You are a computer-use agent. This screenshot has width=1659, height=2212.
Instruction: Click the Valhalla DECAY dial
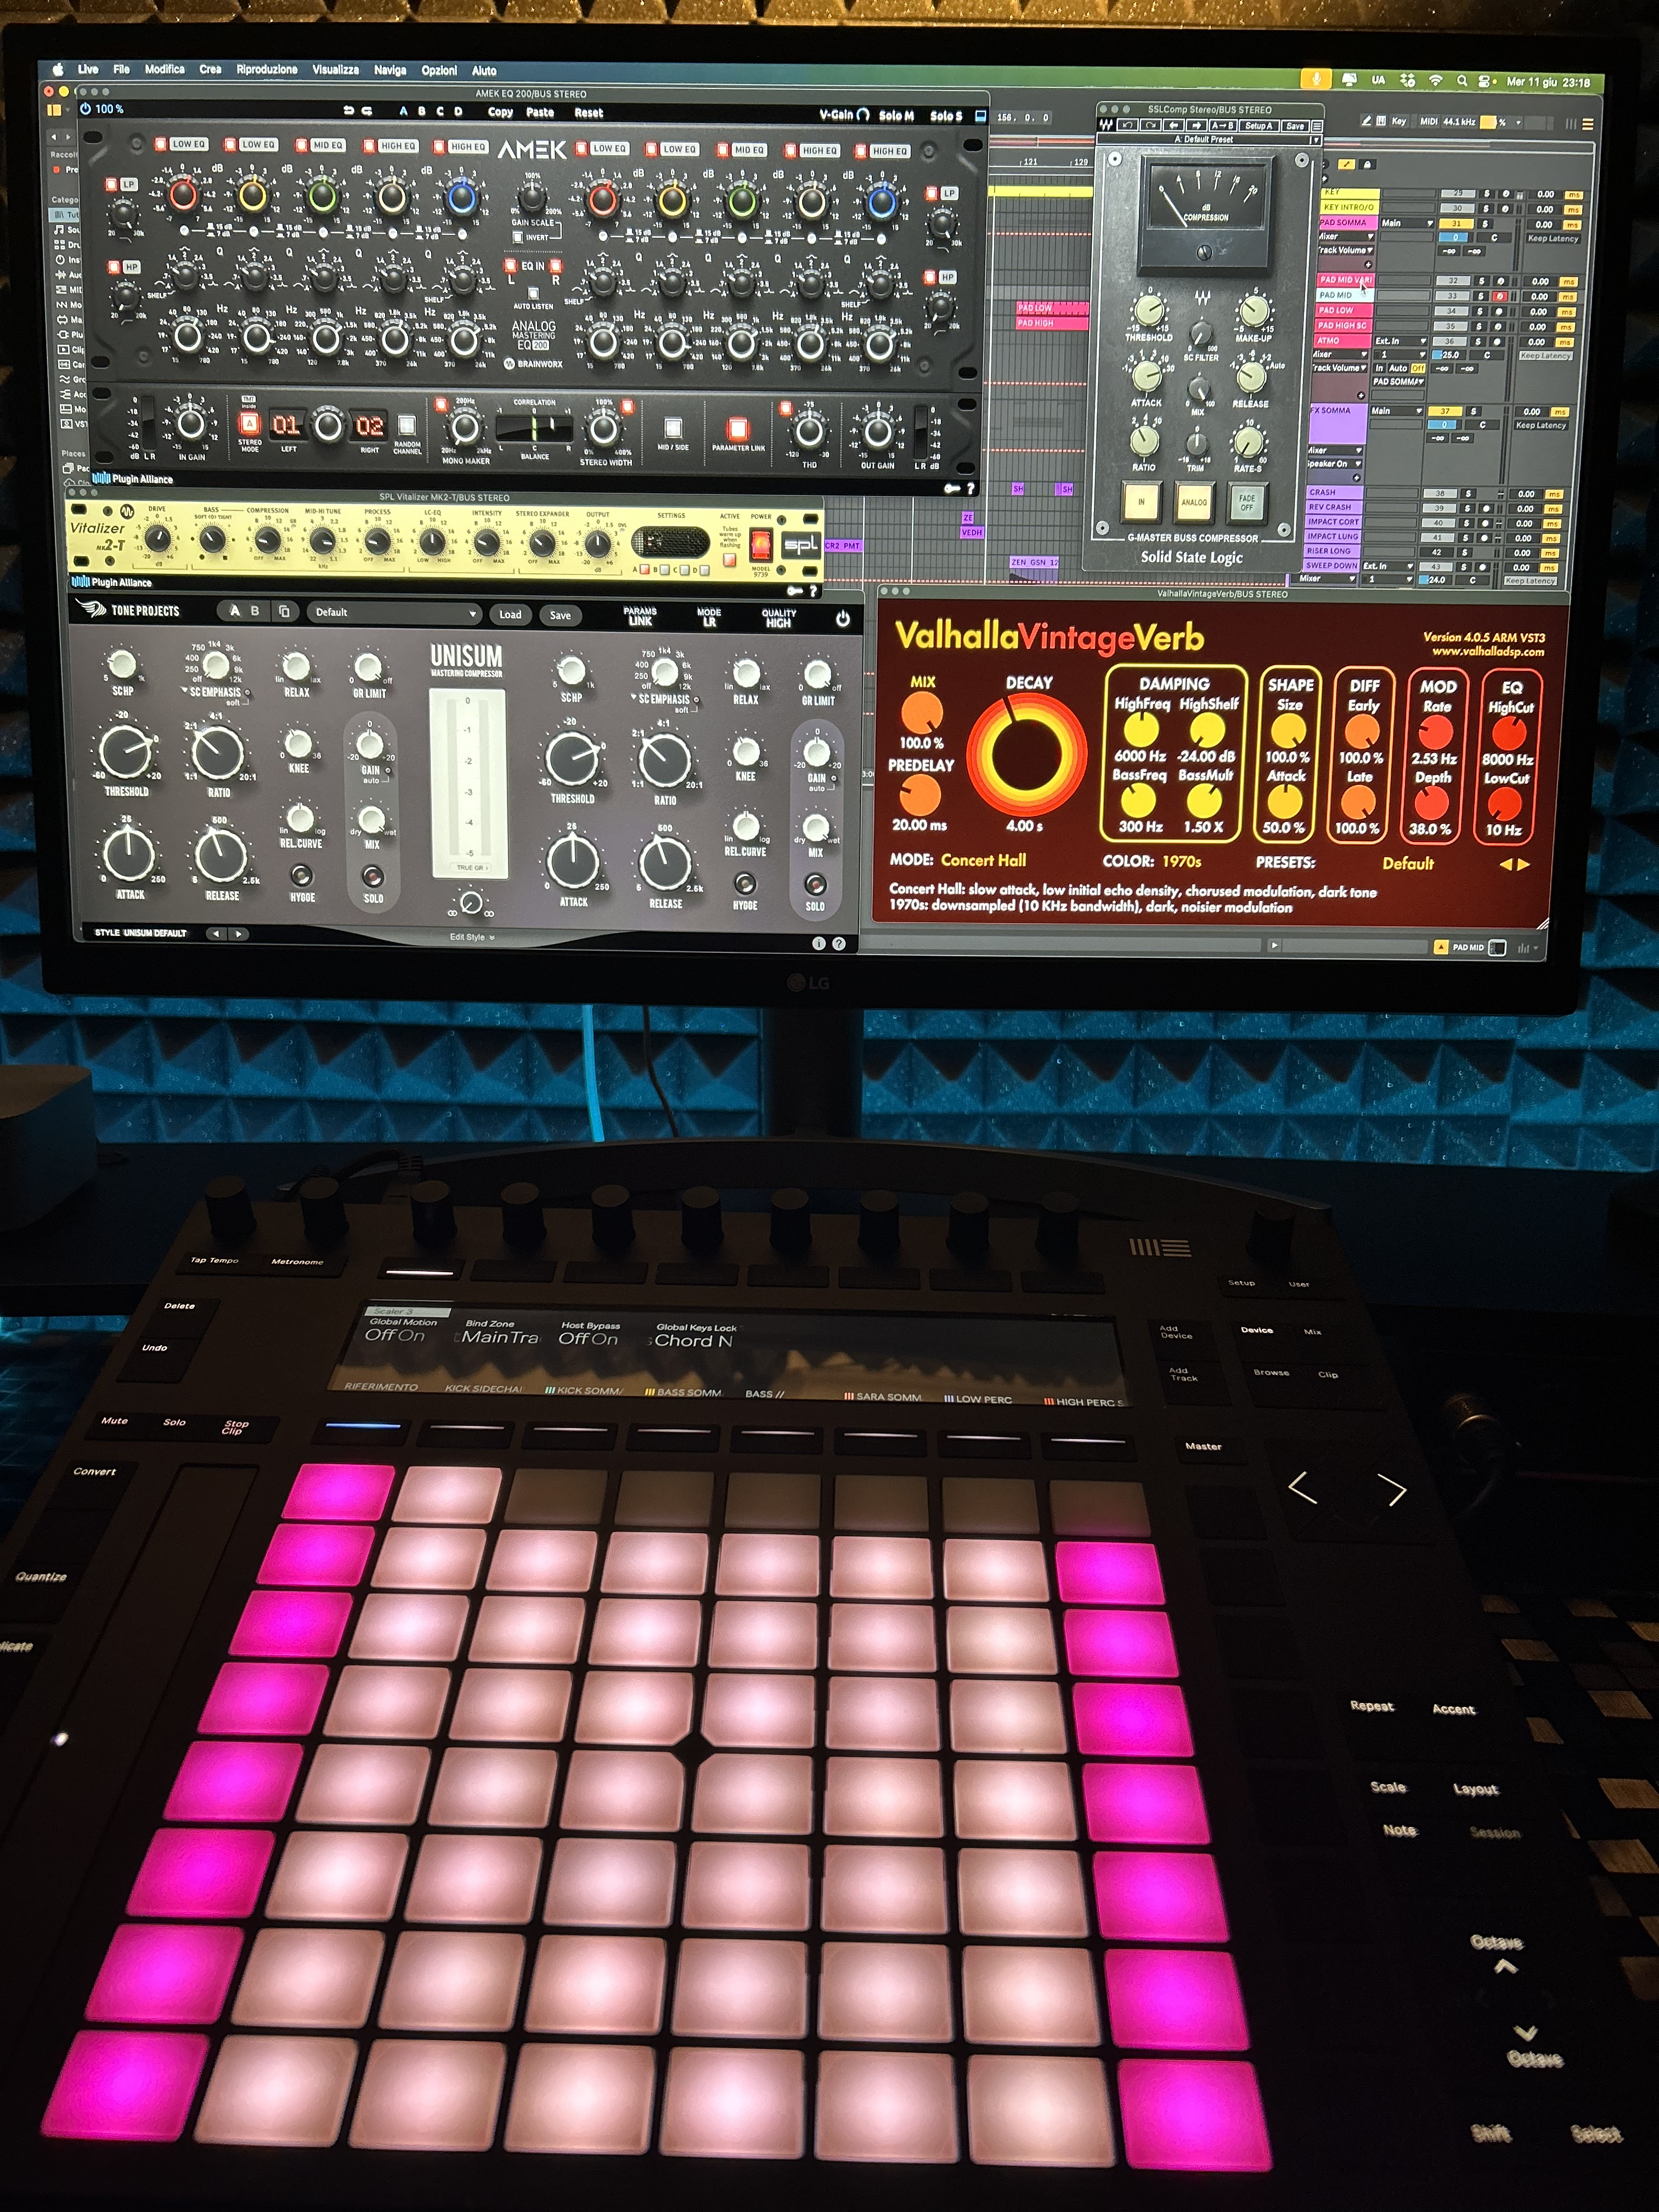point(1026,754)
